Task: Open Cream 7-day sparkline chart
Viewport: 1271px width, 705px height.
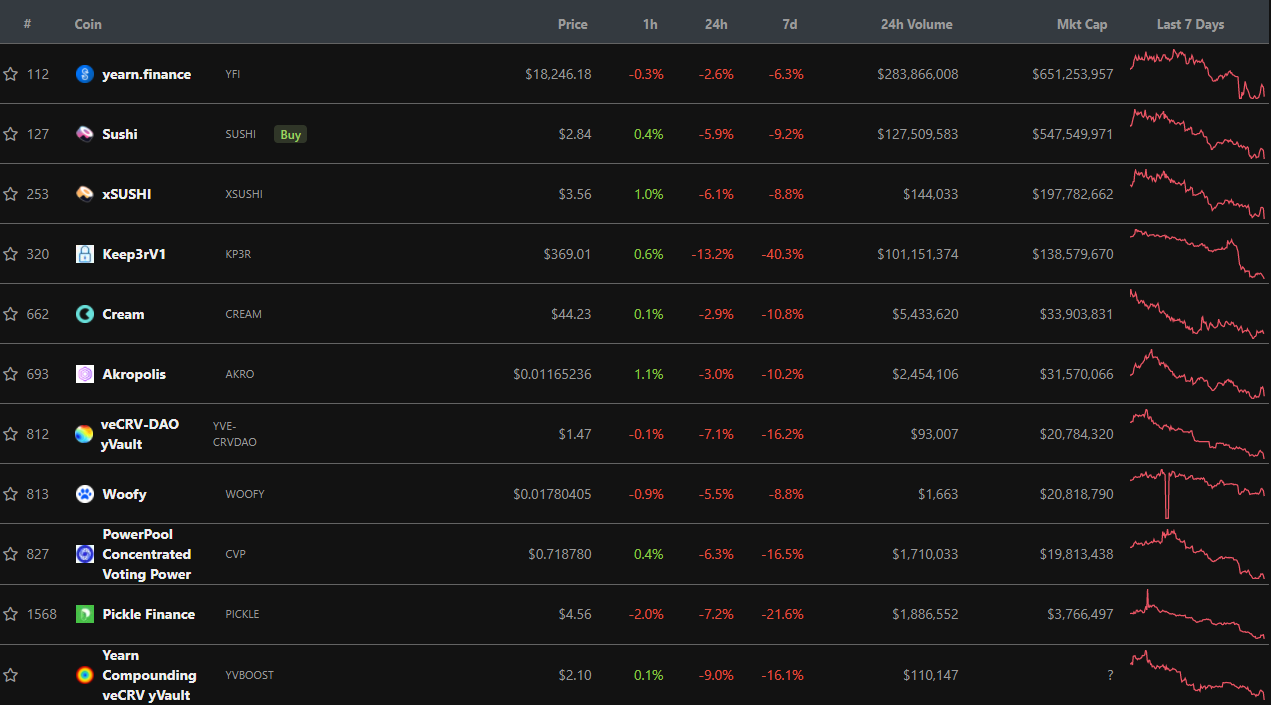Action: coord(1197,314)
